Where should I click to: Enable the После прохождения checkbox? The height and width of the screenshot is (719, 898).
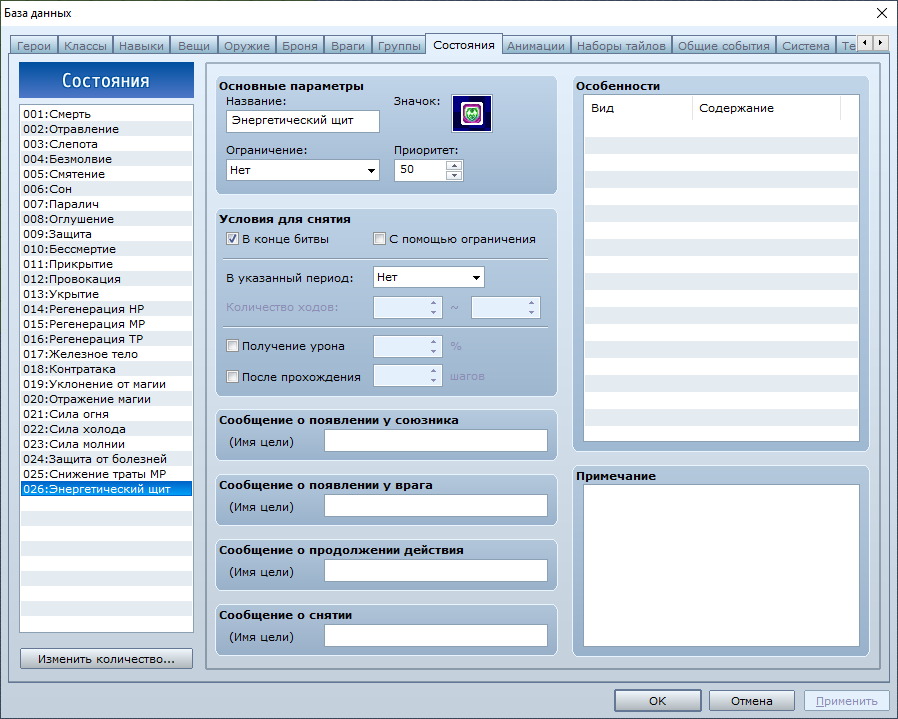[x=232, y=376]
